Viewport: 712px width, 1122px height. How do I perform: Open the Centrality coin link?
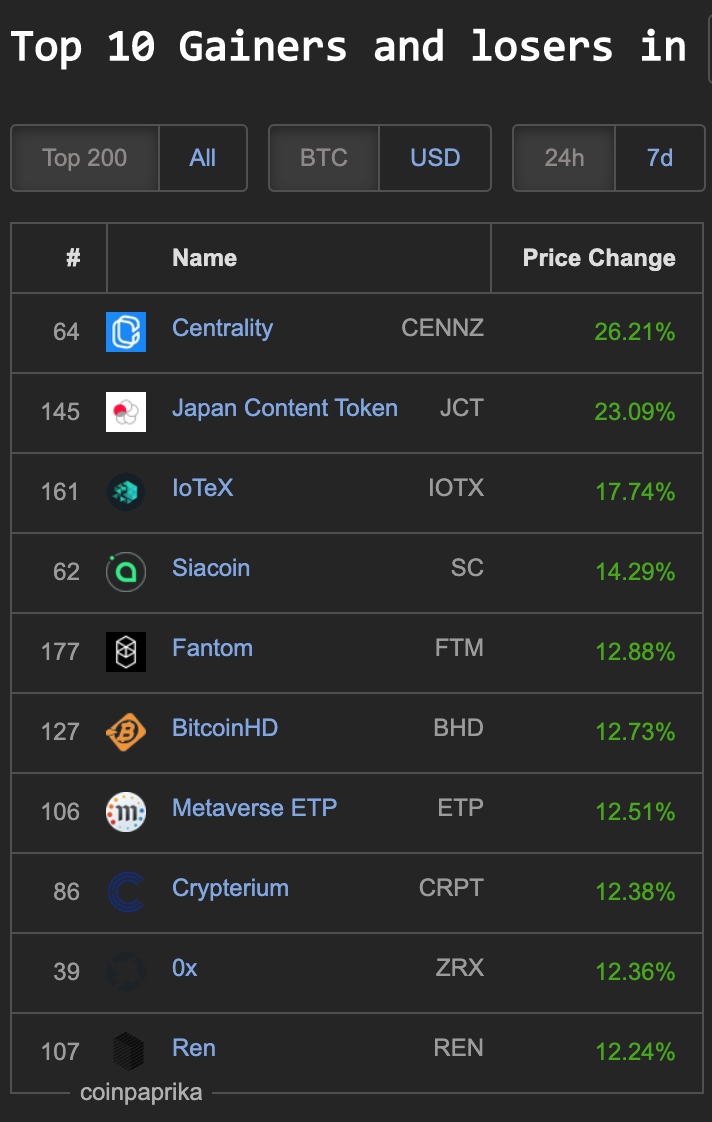(x=222, y=328)
